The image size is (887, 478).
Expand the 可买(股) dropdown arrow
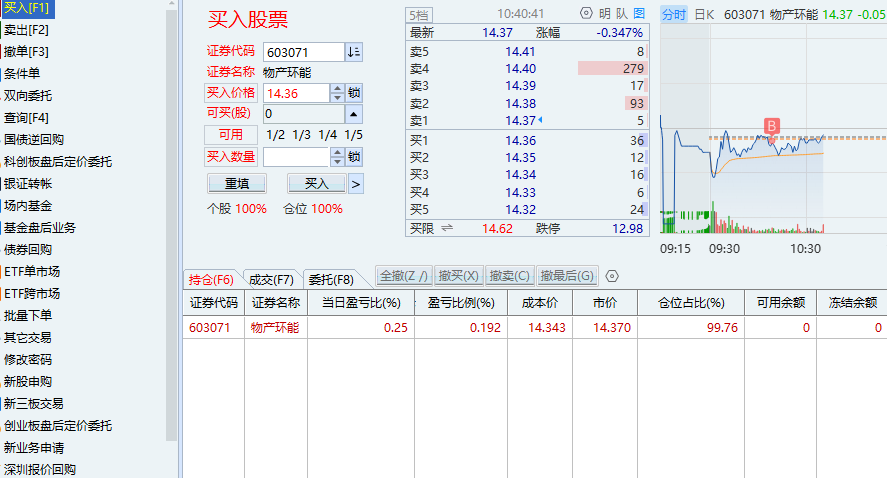(x=354, y=114)
